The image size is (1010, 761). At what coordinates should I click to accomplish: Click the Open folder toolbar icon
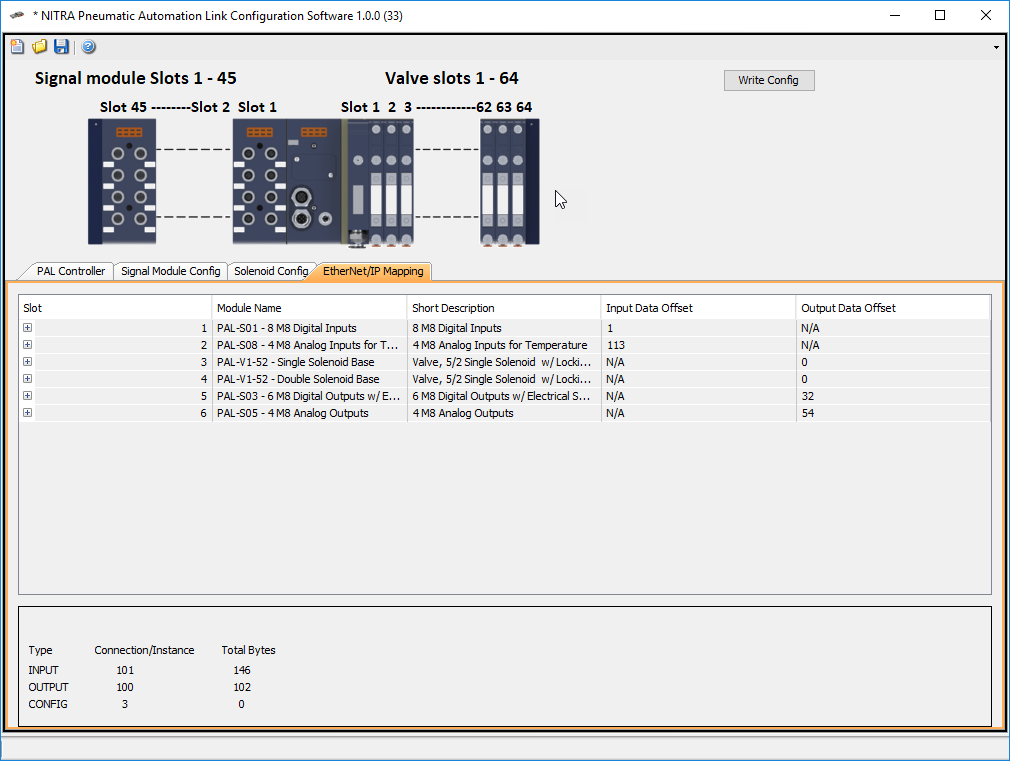tap(39, 46)
